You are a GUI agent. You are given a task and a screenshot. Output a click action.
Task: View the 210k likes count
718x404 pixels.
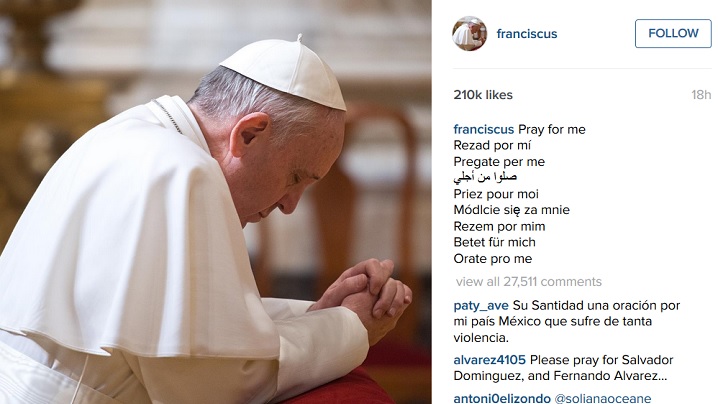[x=483, y=95]
